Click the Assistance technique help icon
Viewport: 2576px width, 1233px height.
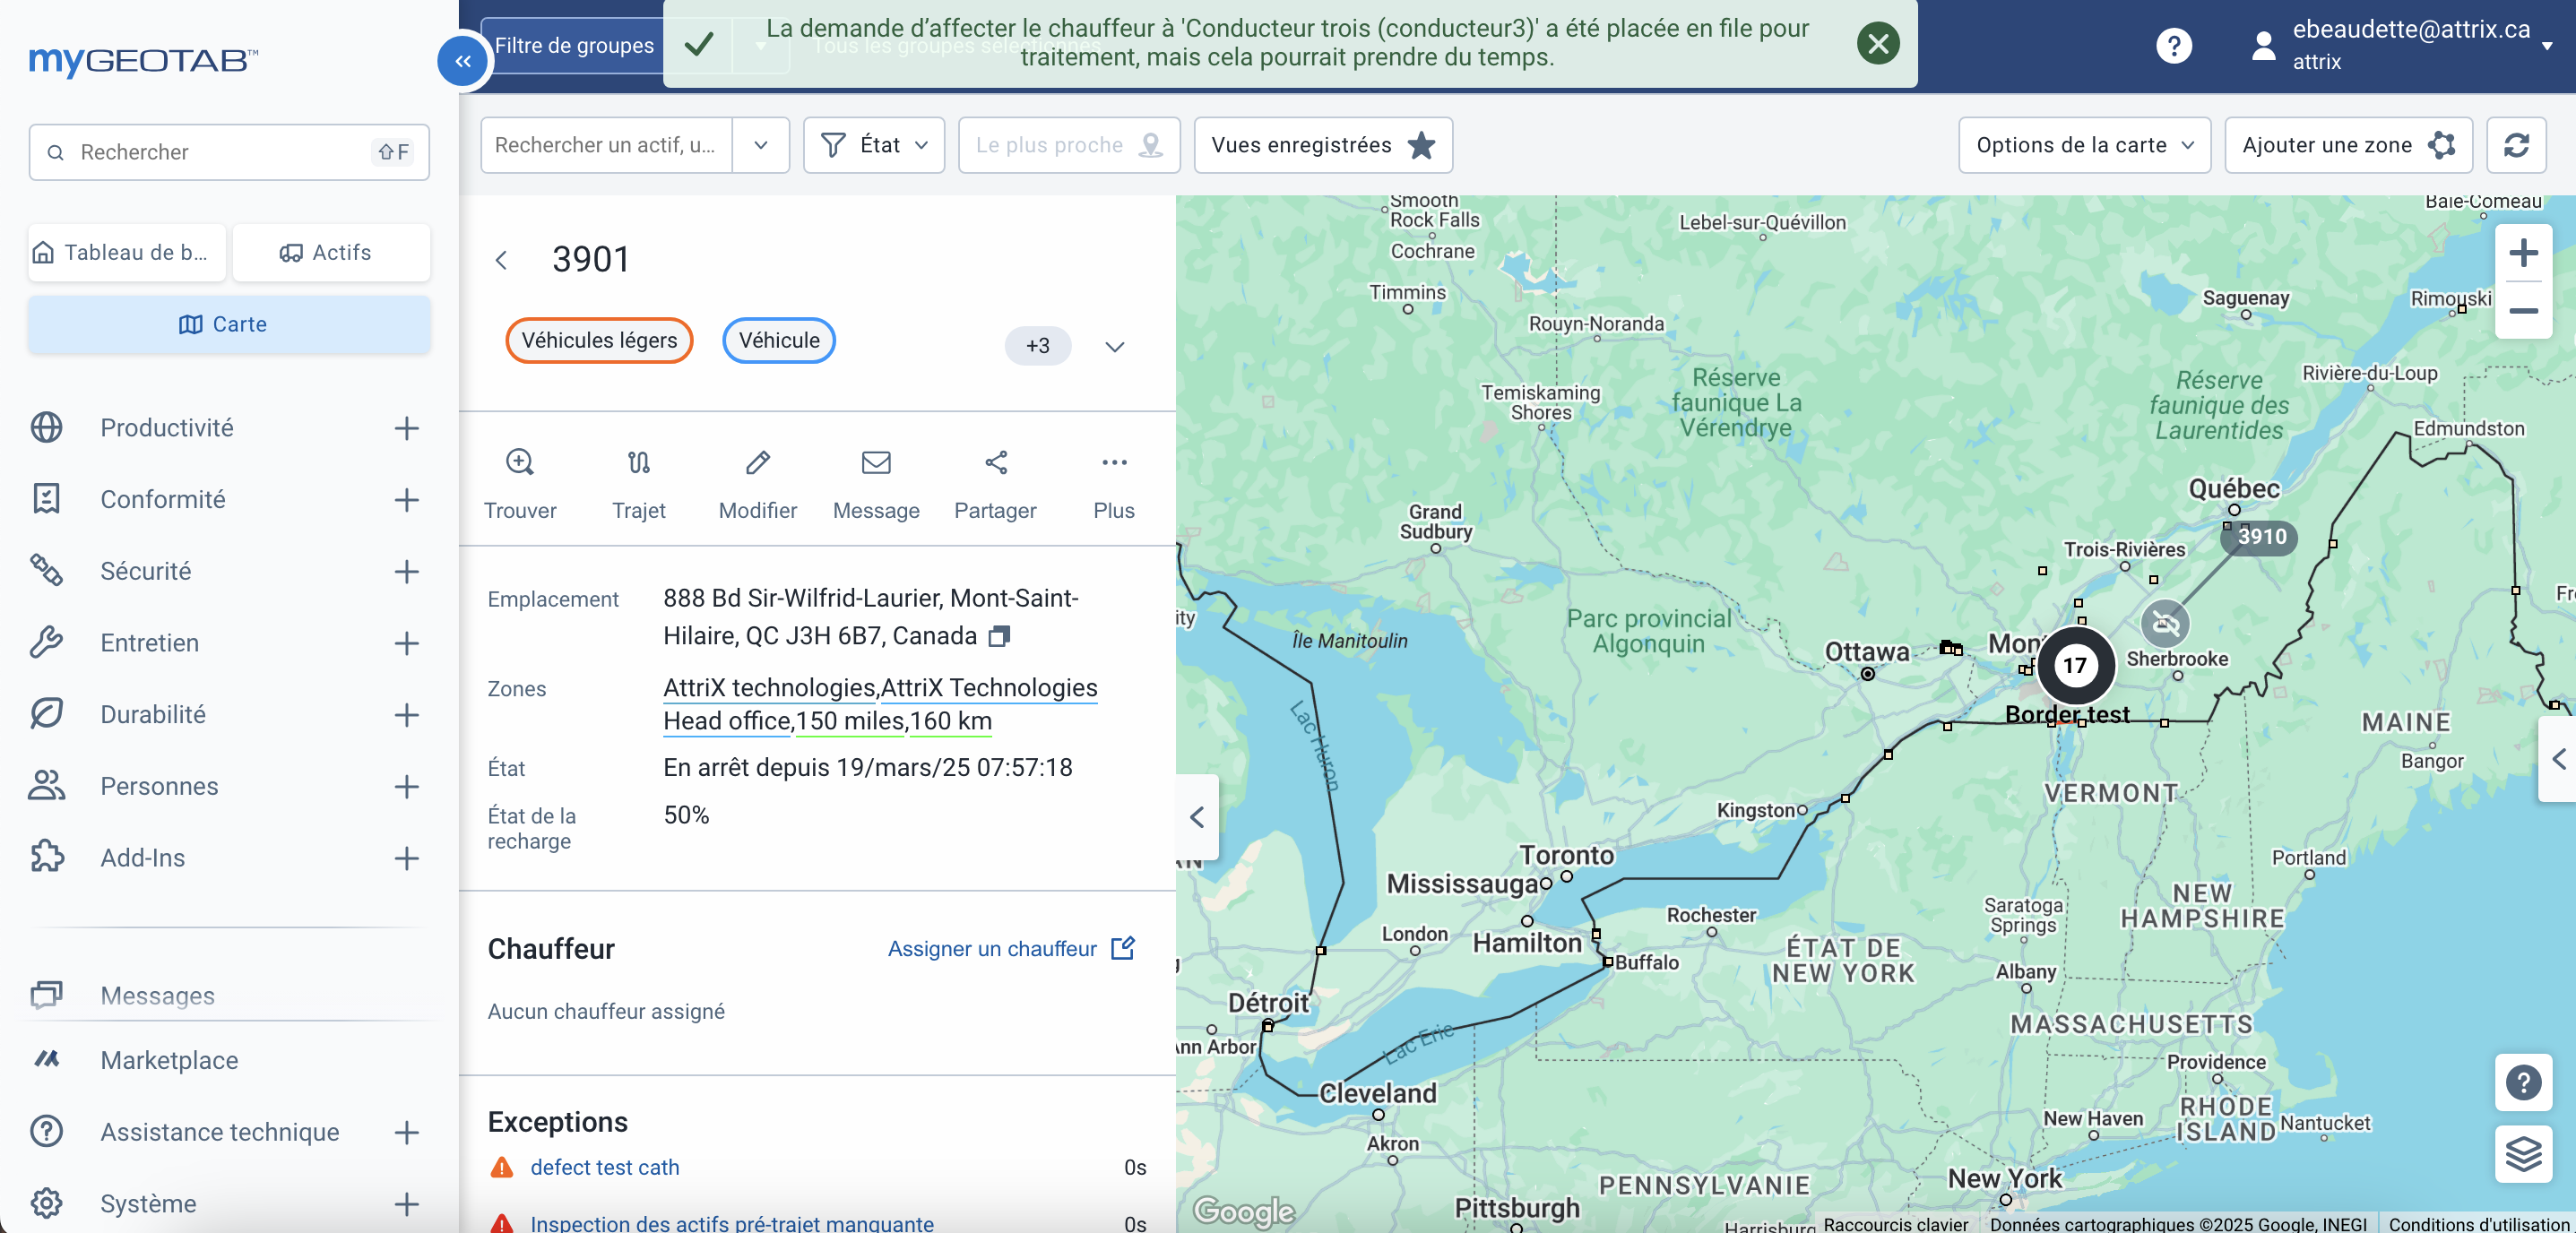coord(46,1132)
